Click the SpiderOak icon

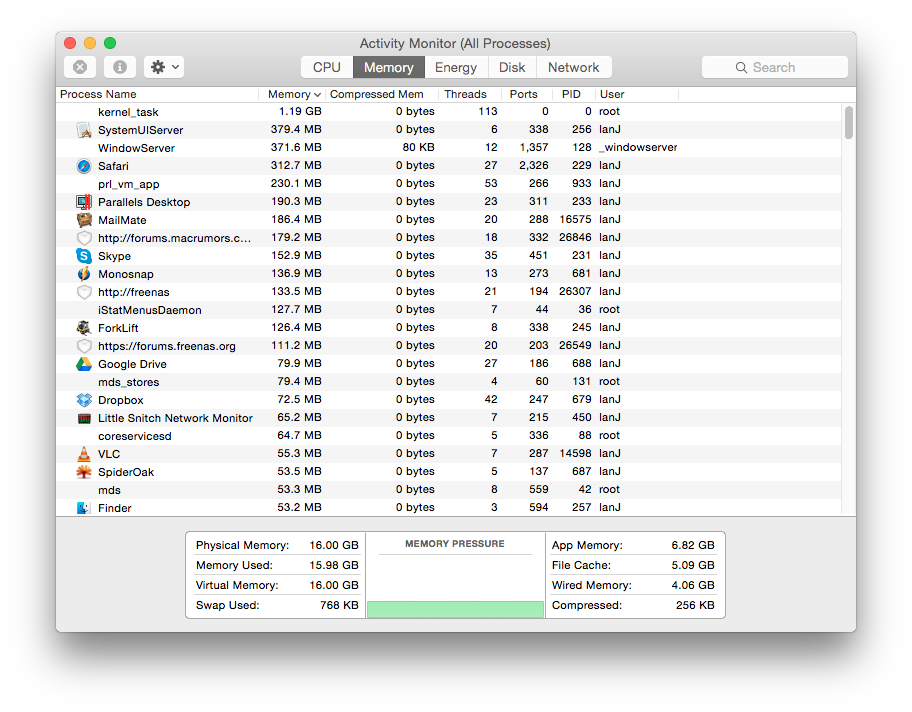pos(84,472)
